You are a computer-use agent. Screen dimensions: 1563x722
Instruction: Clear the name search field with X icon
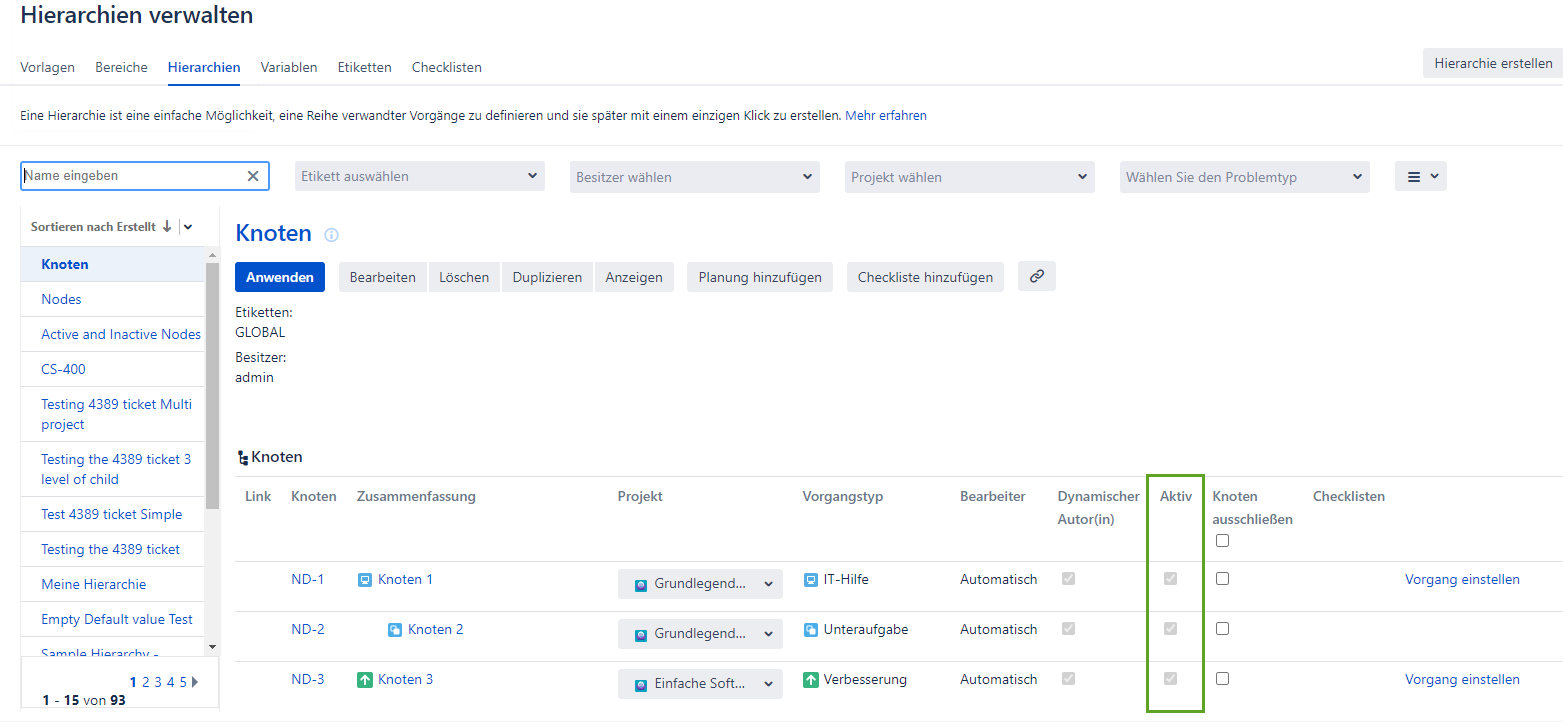[x=253, y=176]
